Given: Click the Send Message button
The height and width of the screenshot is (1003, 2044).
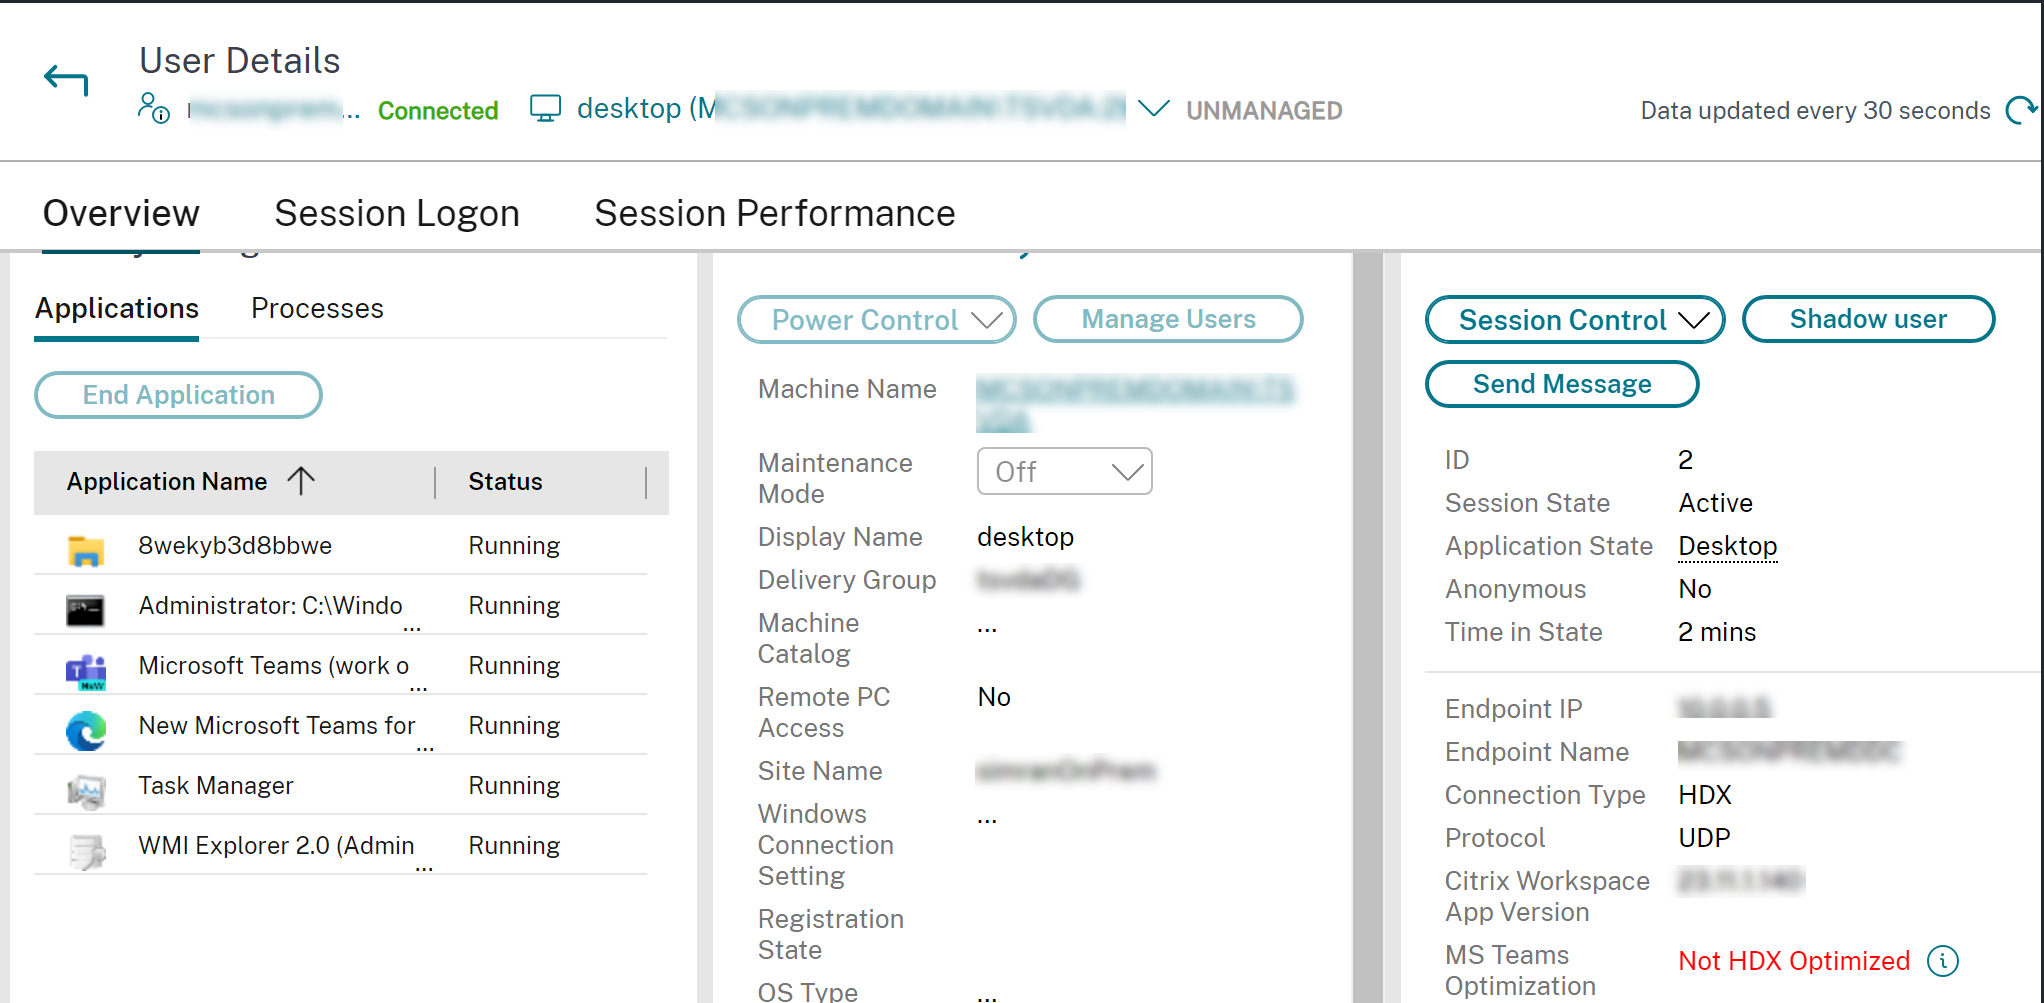Looking at the screenshot, I should click(x=1561, y=384).
